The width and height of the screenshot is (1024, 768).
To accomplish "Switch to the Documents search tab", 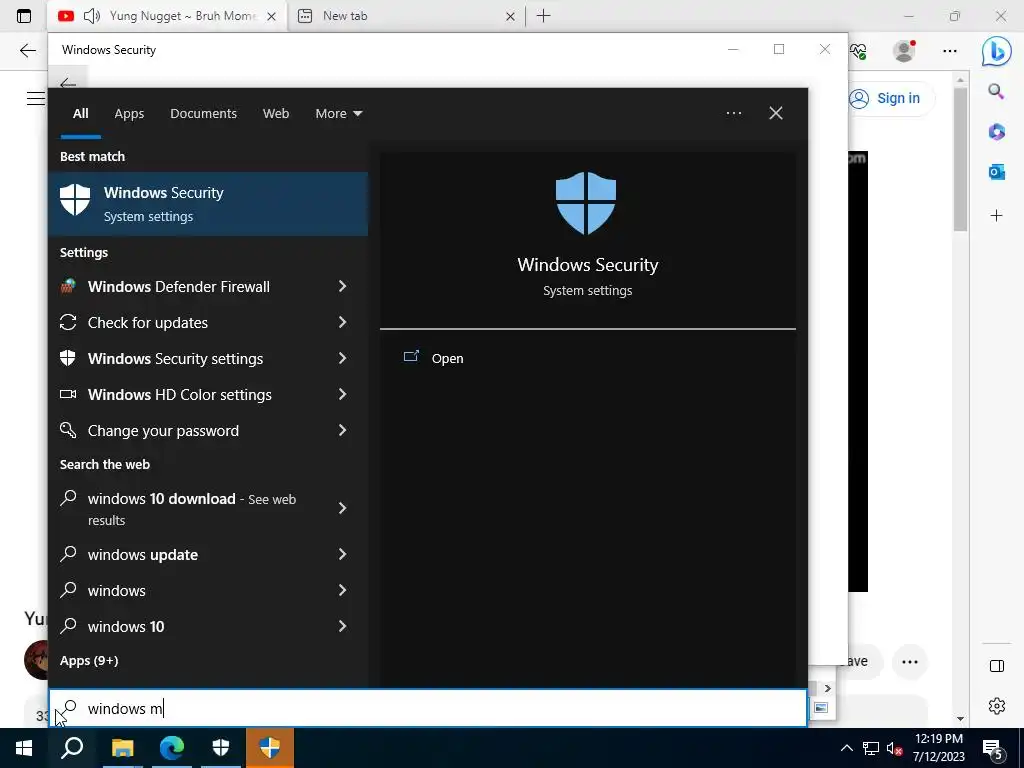I will point(203,113).
